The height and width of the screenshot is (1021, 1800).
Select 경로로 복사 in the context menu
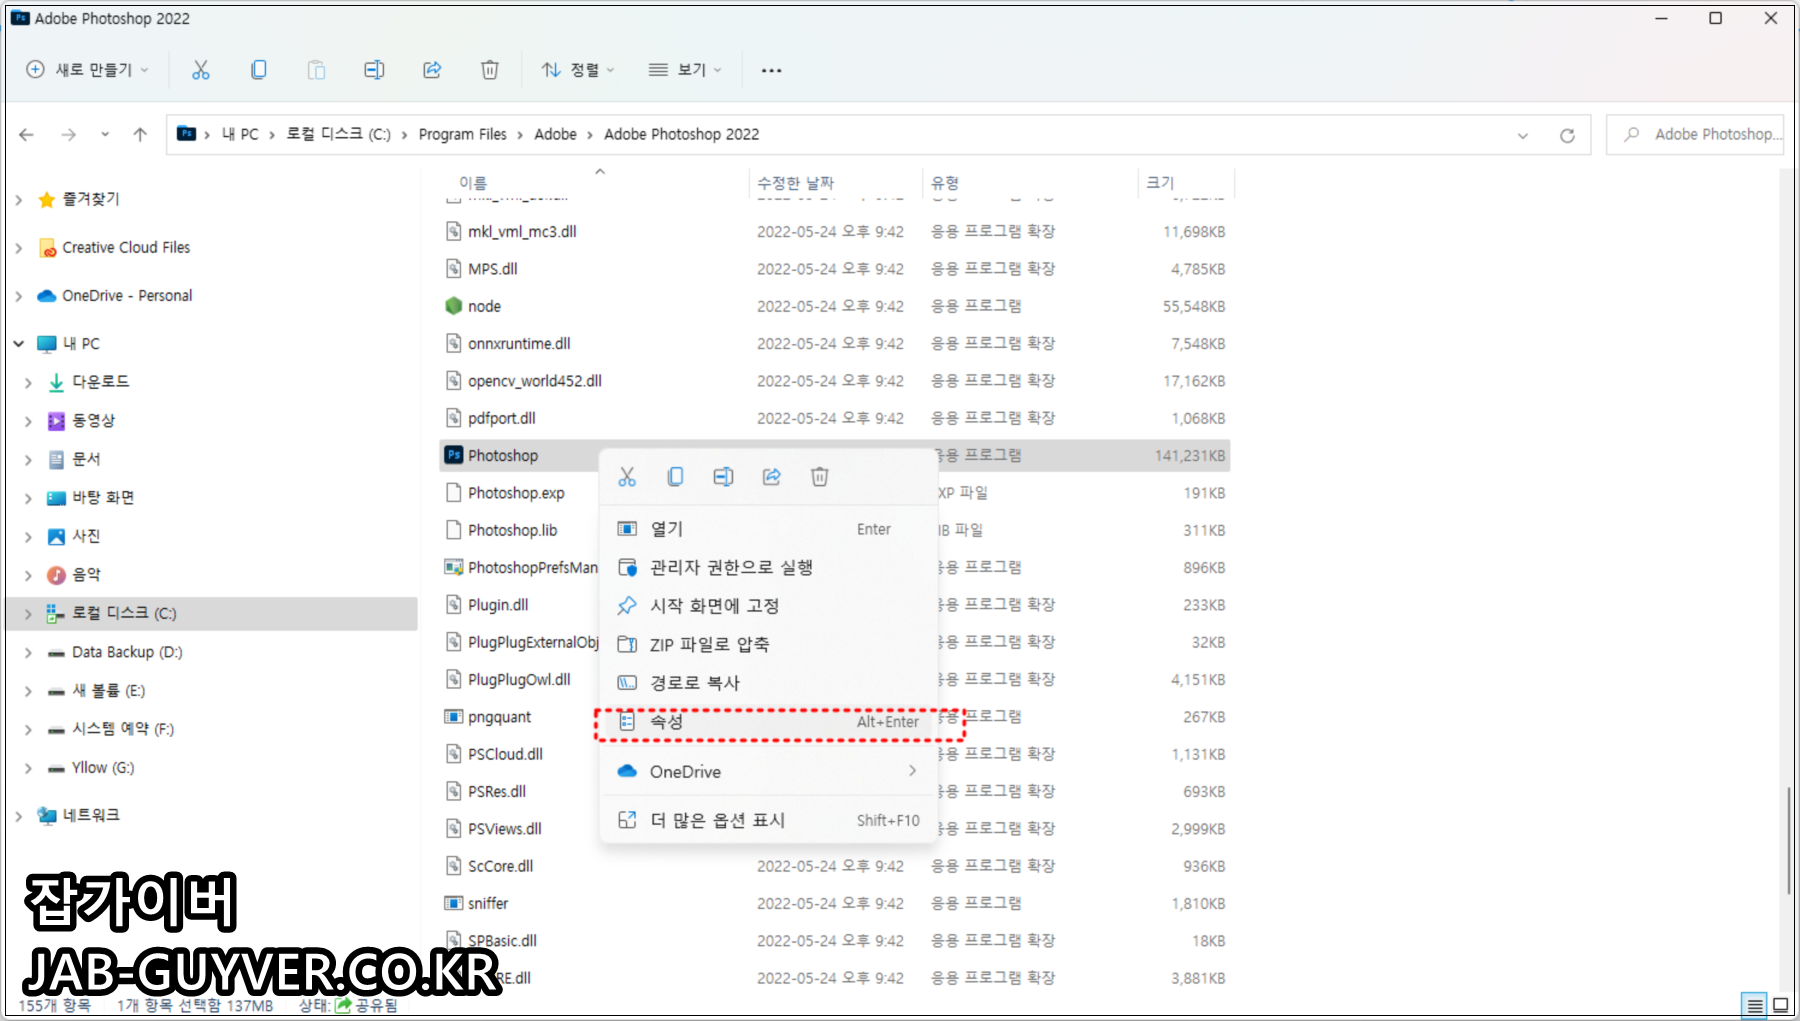click(768, 683)
